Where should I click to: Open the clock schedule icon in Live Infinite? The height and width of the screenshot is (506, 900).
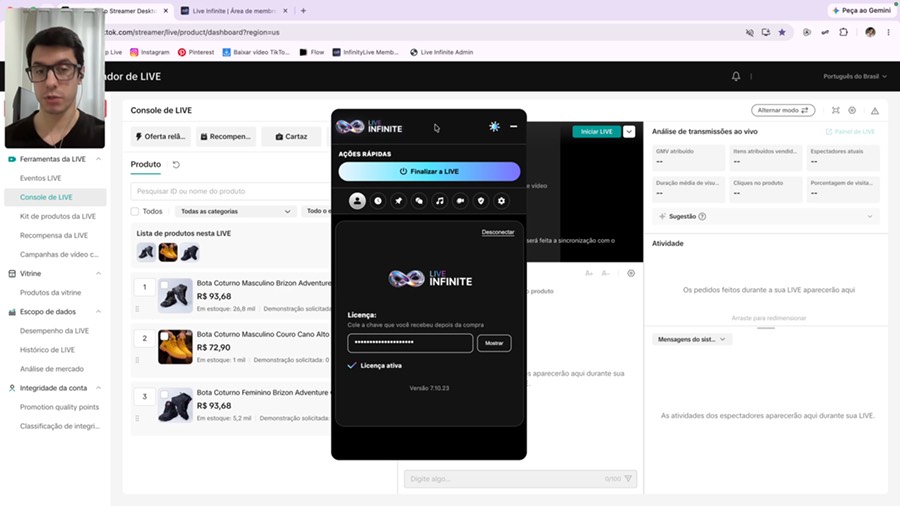pyautogui.click(x=378, y=201)
